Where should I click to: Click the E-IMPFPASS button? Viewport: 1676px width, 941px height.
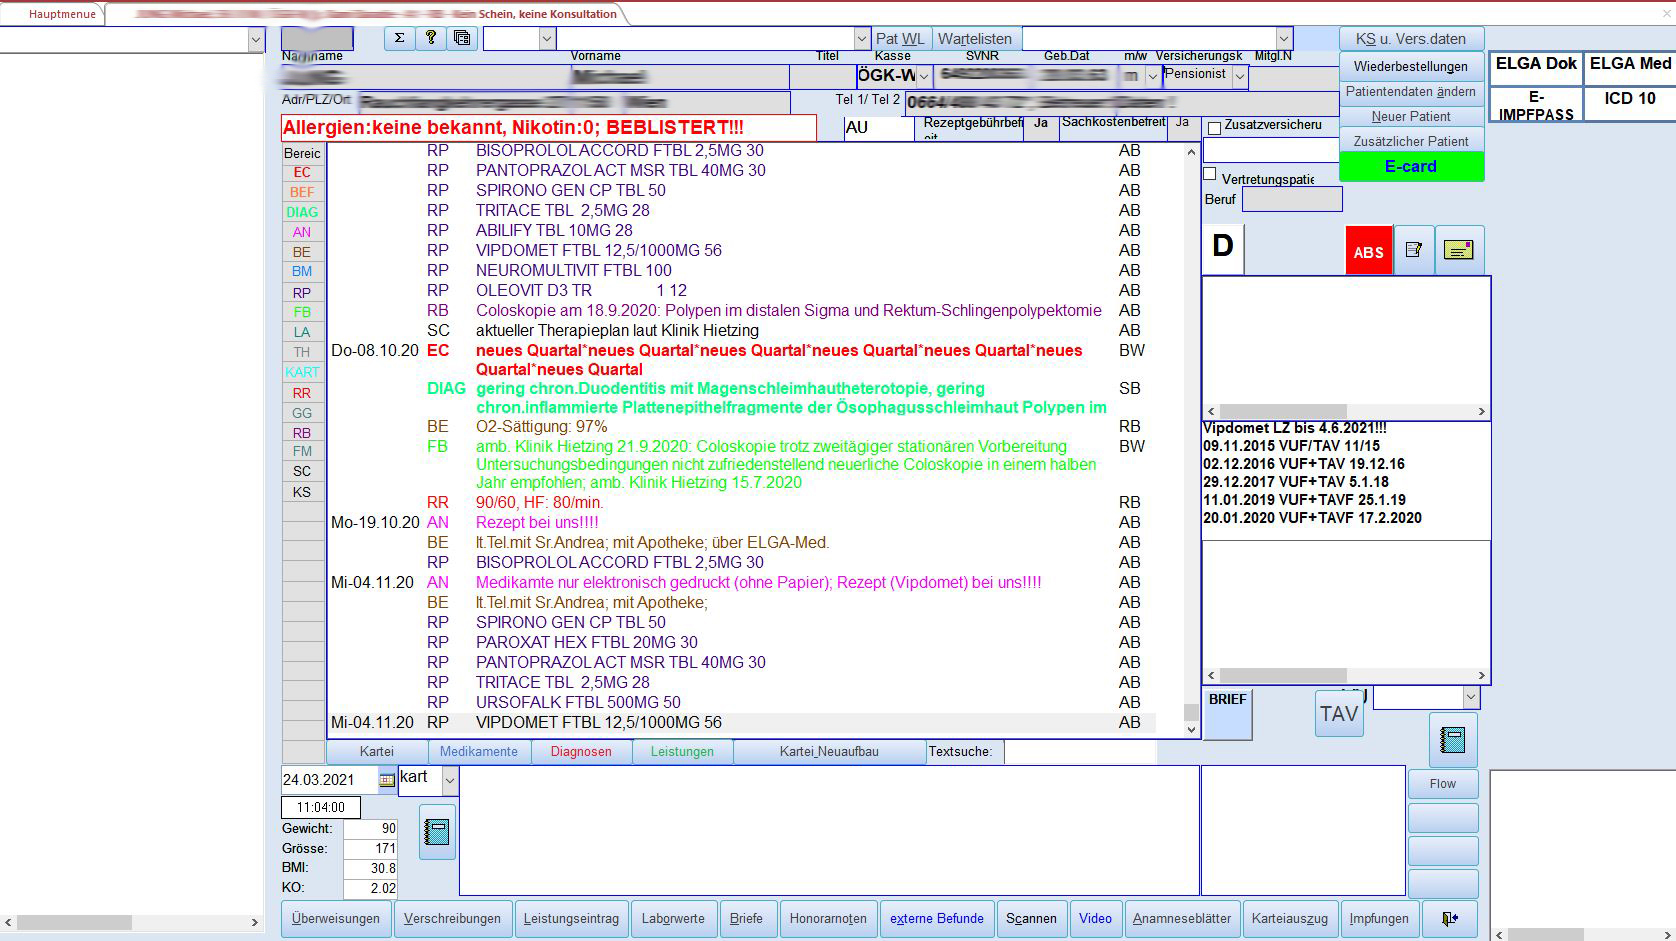click(1536, 104)
